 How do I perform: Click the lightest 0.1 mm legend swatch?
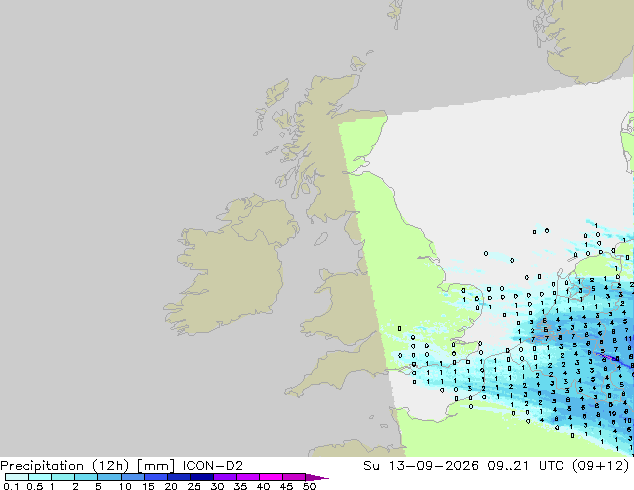17,477
